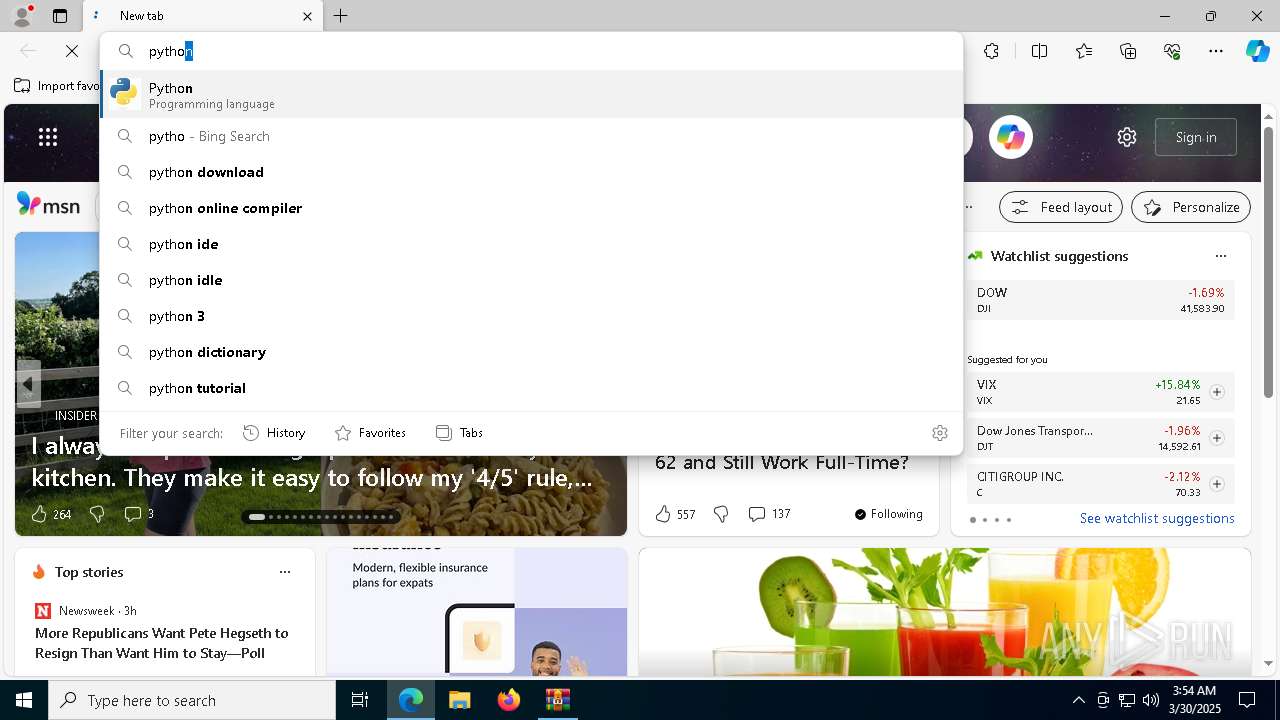Open the DOW stock row

[1100, 300]
